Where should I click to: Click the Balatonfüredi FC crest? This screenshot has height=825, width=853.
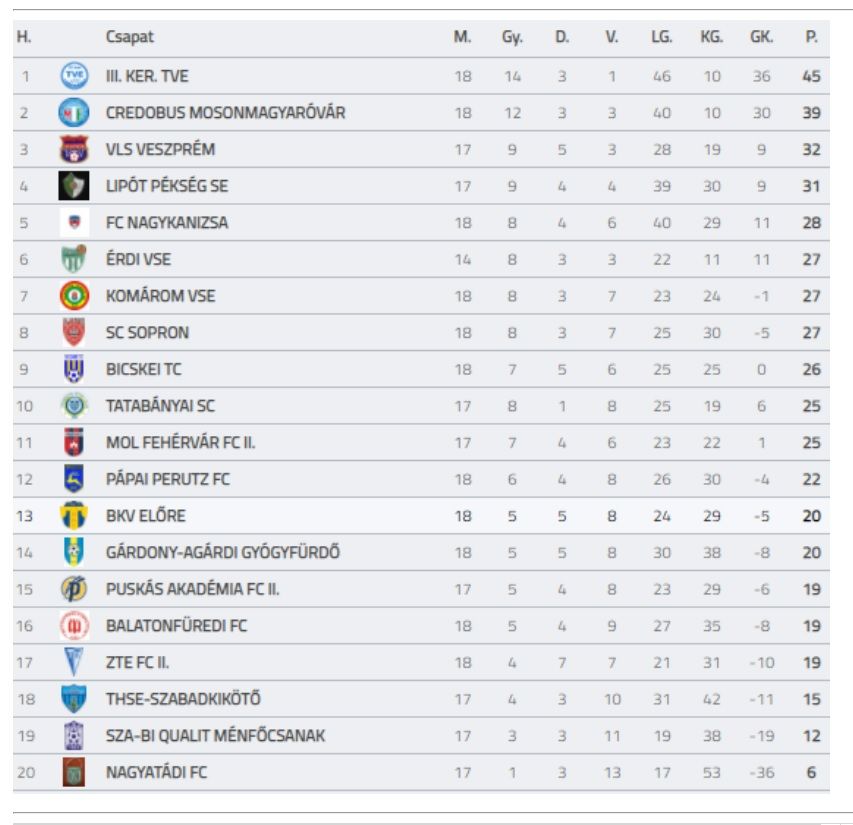point(74,626)
